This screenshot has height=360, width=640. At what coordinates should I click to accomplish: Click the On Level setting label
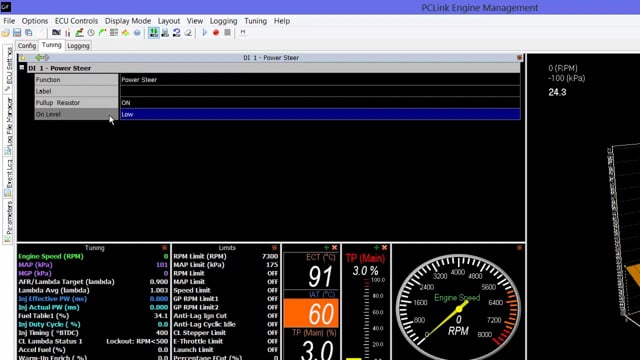pyautogui.click(x=76, y=114)
